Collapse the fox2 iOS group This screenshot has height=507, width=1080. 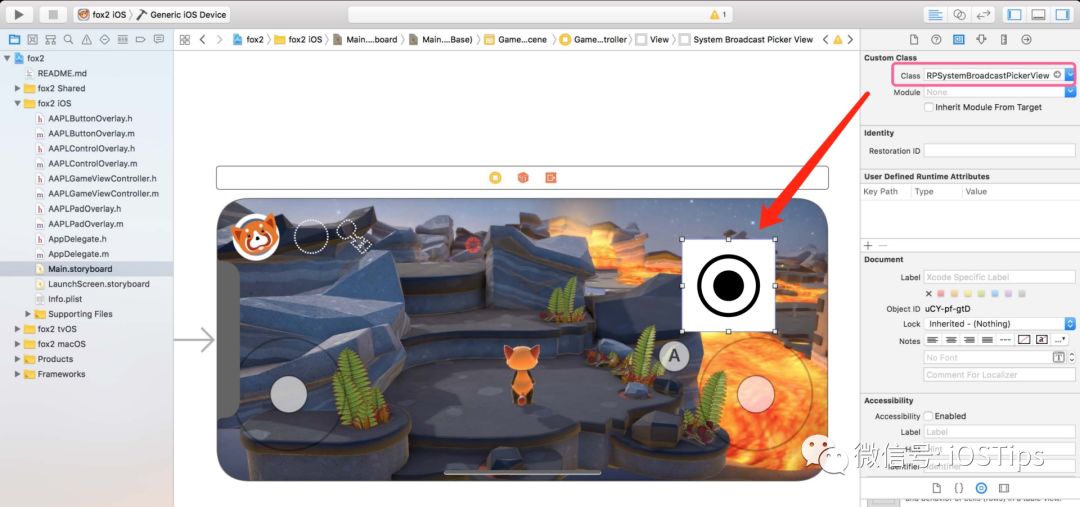(18, 103)
